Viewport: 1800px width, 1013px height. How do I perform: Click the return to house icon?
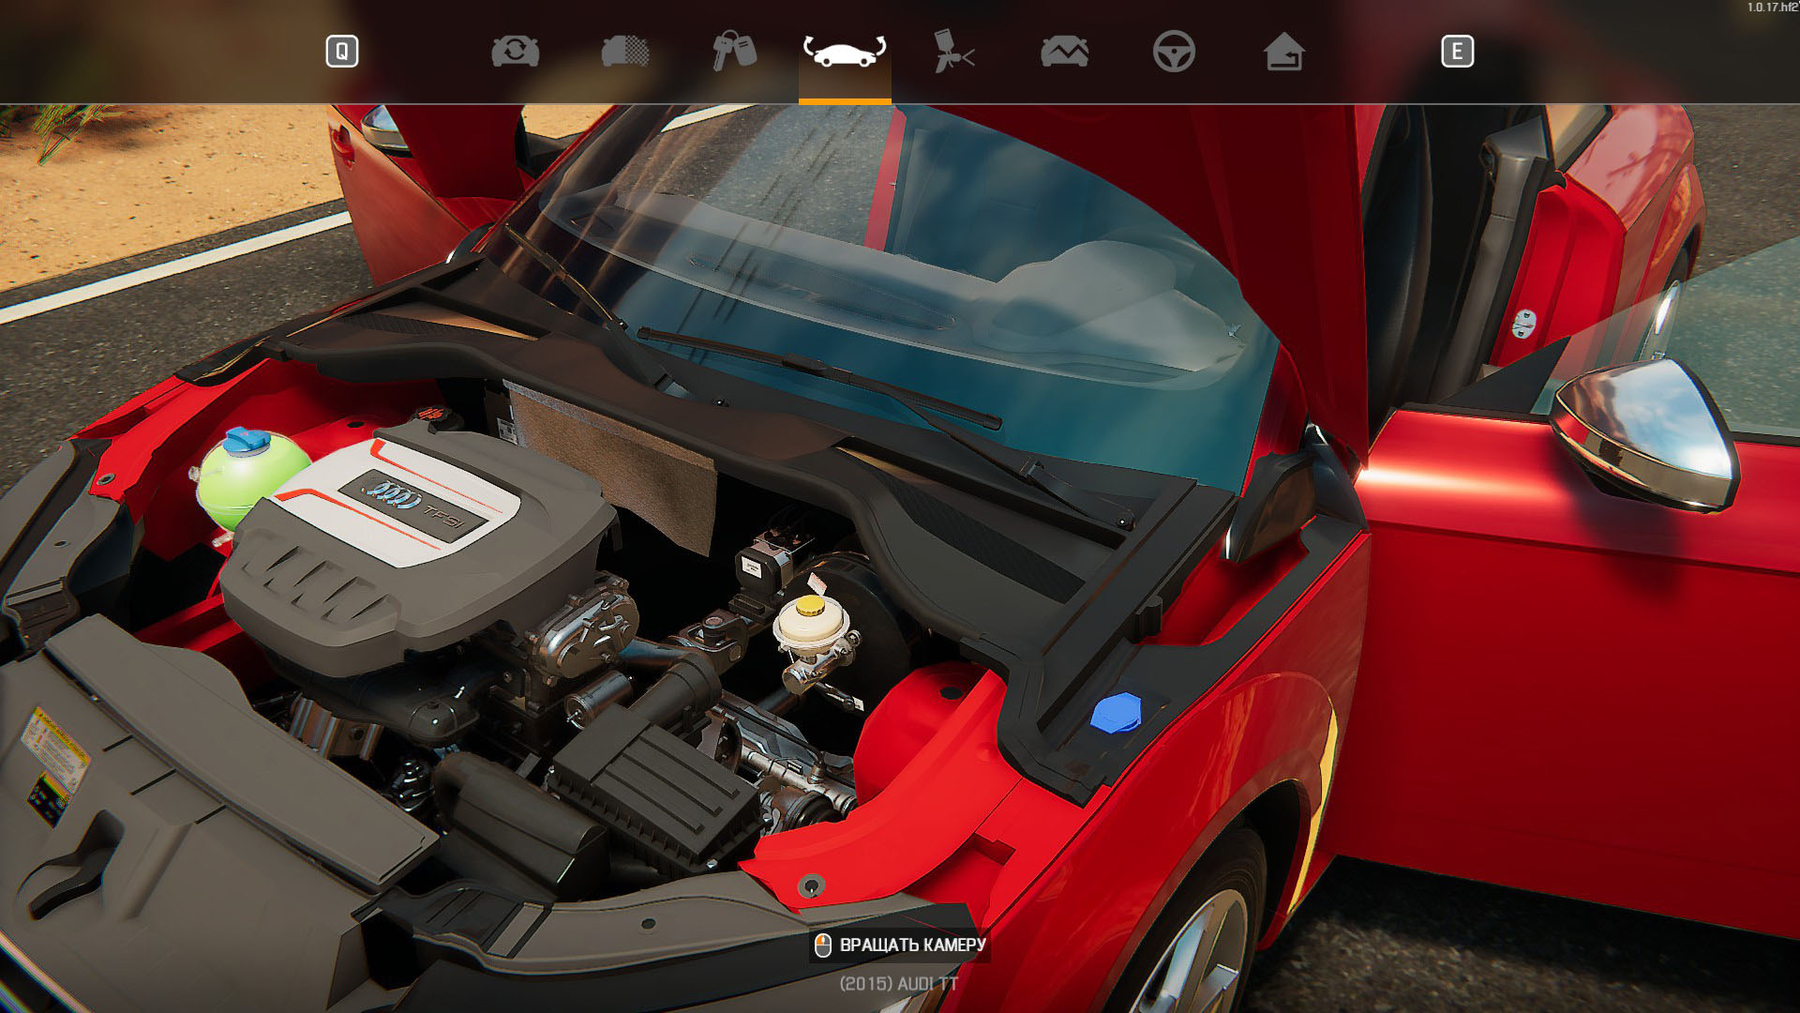[1283, 51]
